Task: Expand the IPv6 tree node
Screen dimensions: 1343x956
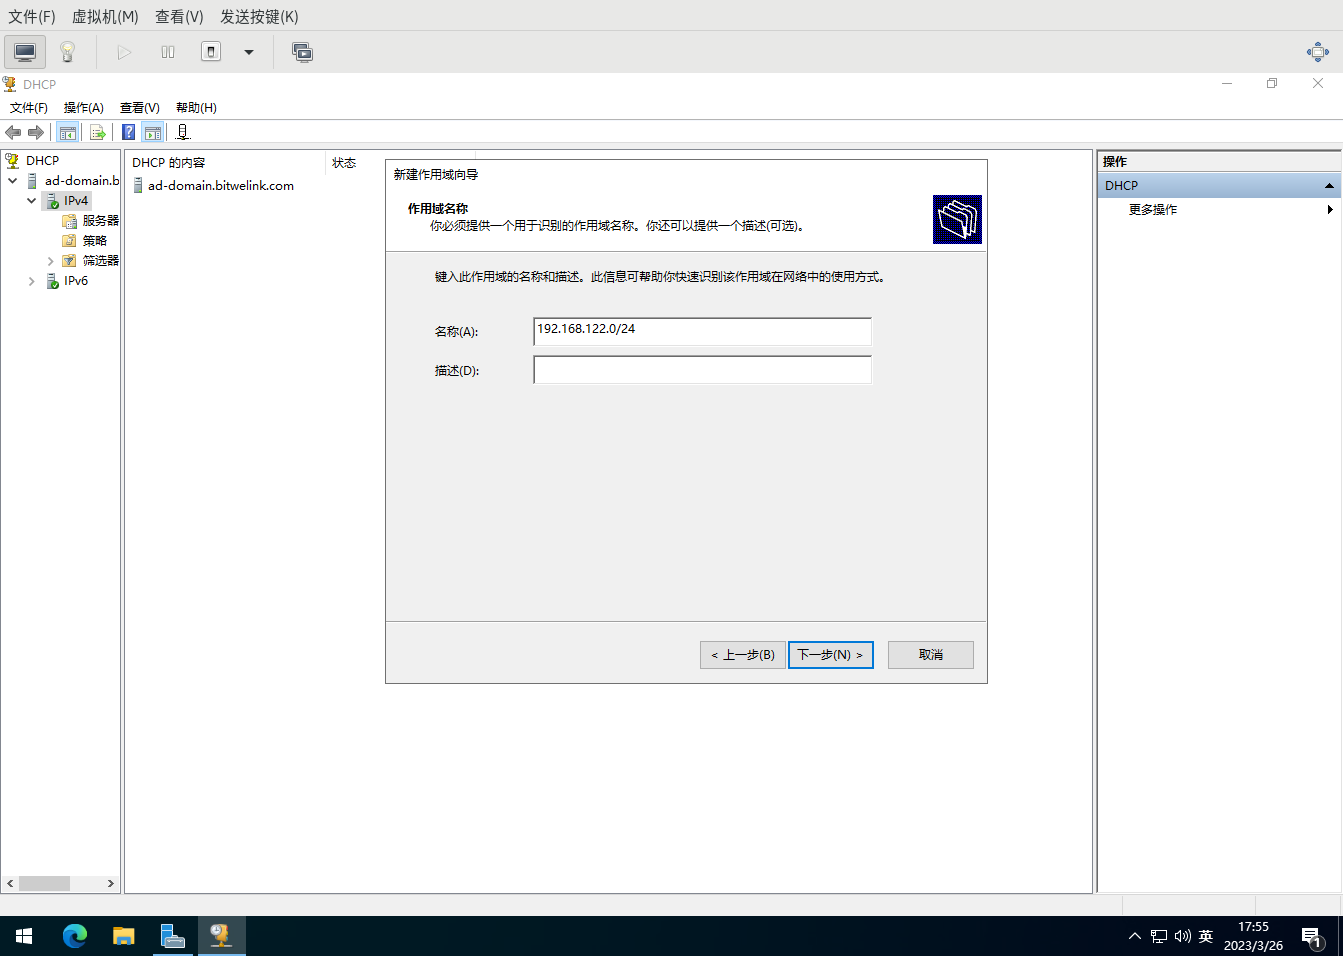Action: click(31, 281)
